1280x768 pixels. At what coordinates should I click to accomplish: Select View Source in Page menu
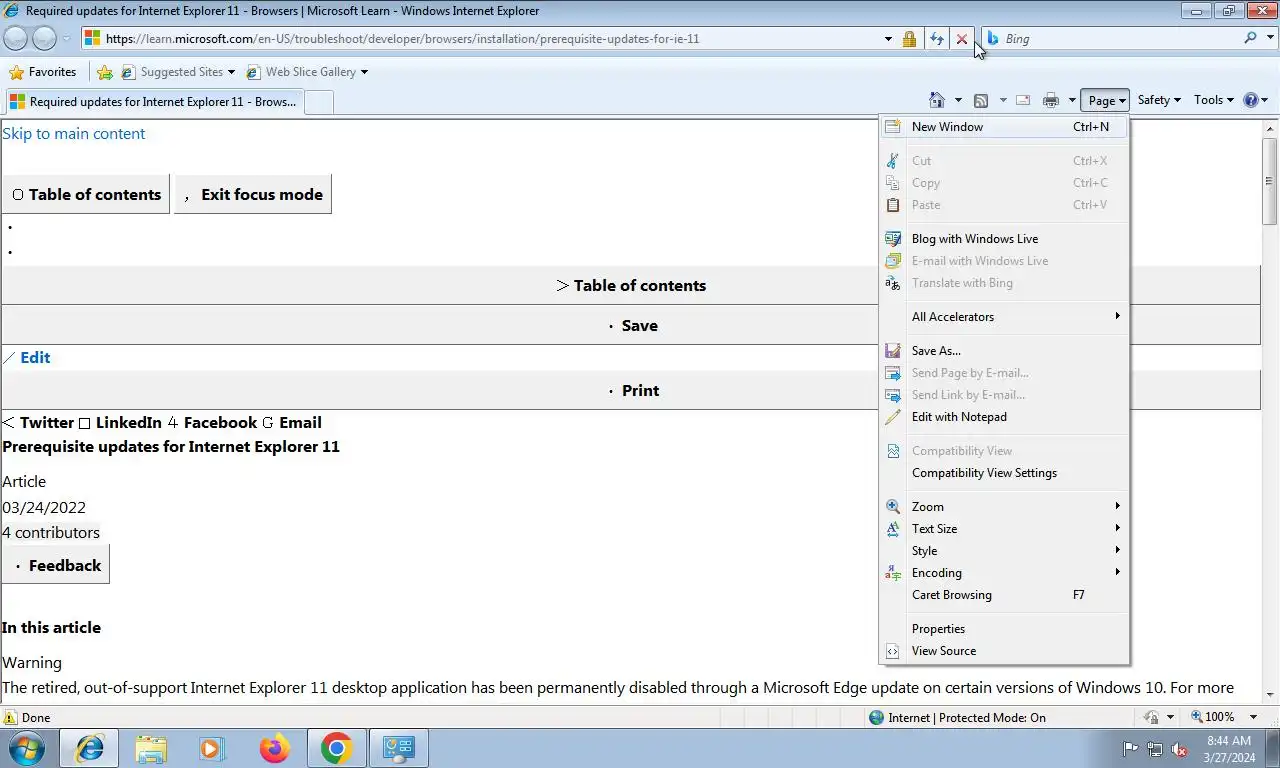pos(1004,651)
